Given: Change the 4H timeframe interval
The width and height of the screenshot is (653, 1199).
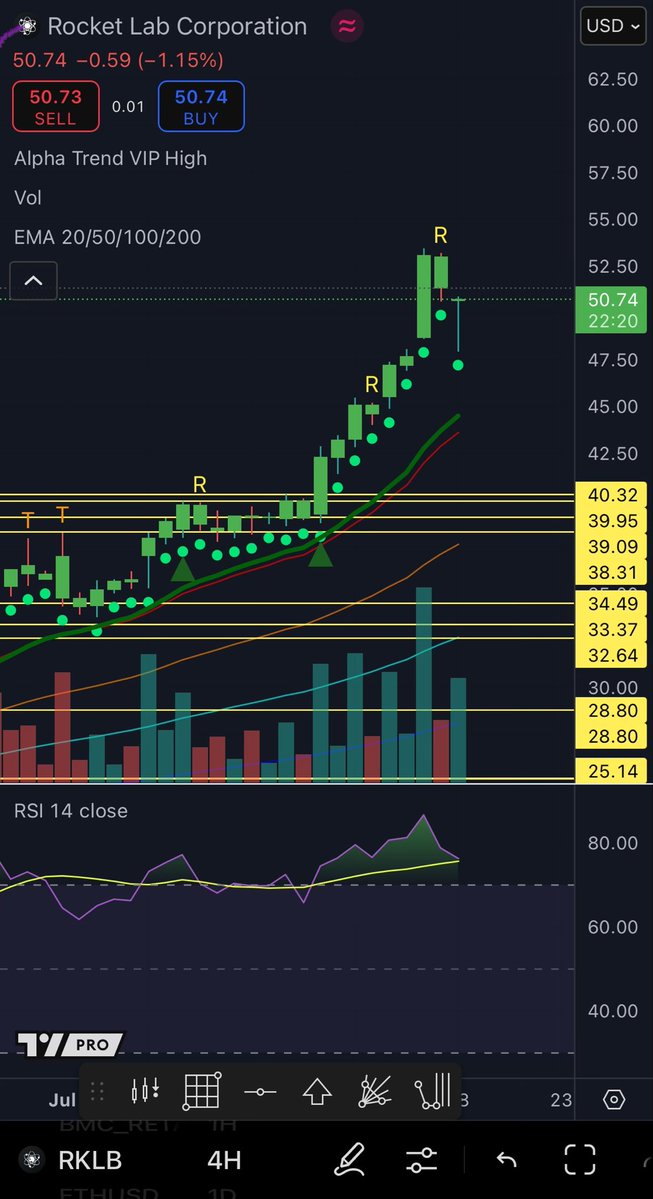Looking at the screenshot, I should (224, 1160).
